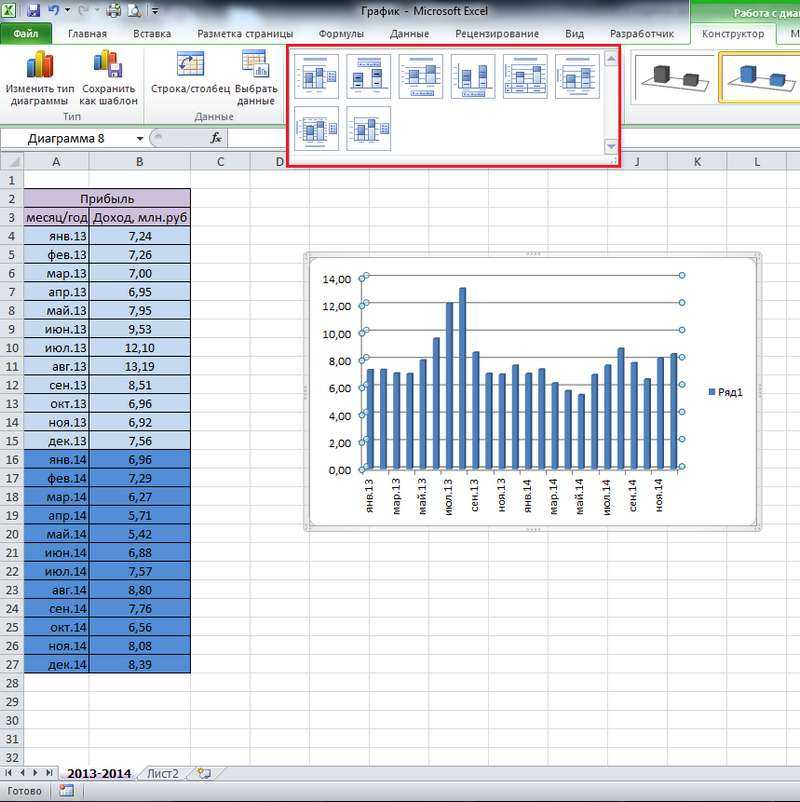Click the Redo arrow in quick access toolbar

83,10
